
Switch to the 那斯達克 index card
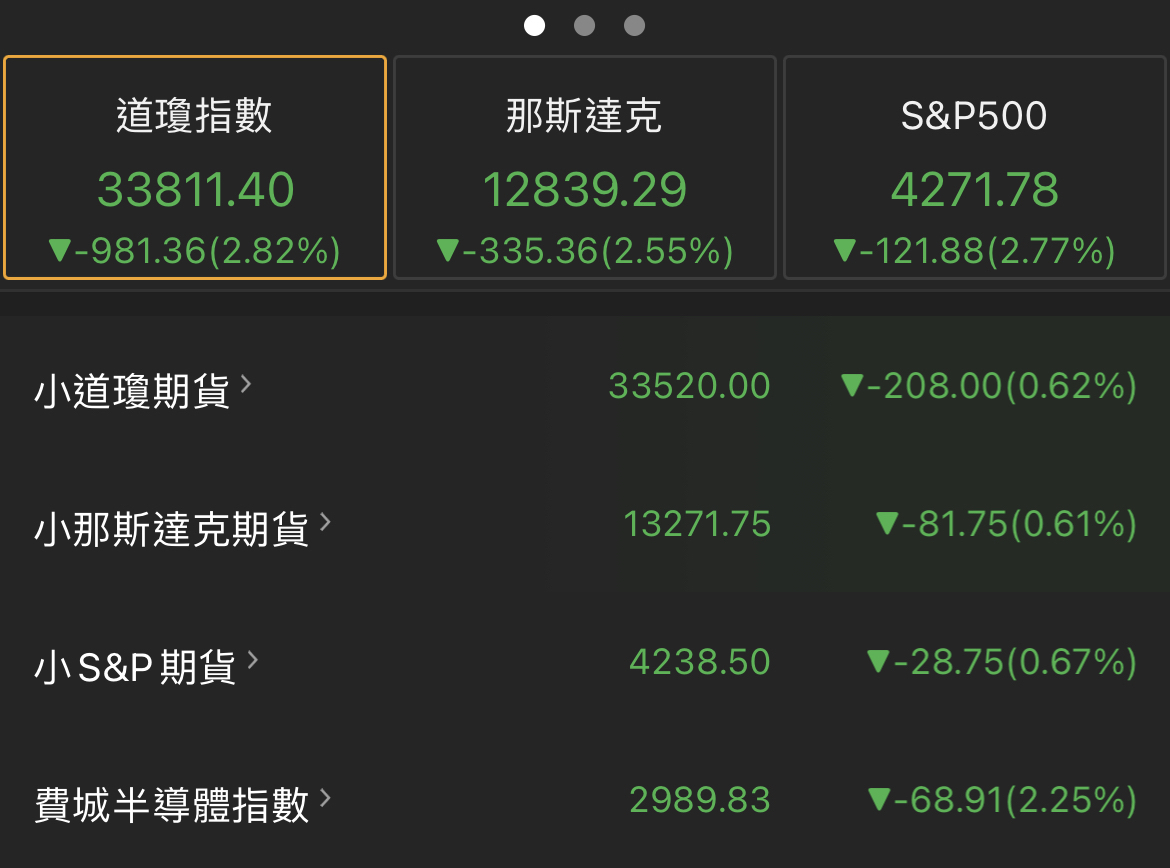pyautogui.click(x=585, y=167)
